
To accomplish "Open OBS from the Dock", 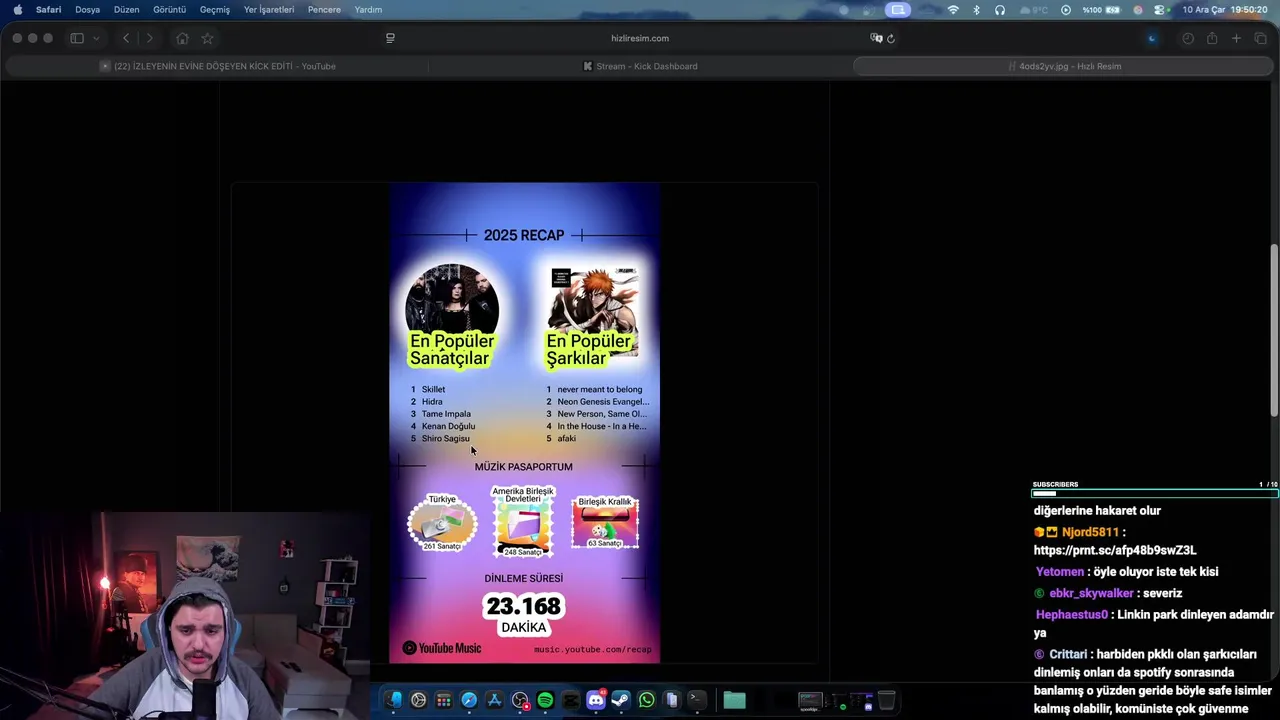I will click(x=520, y=700).
